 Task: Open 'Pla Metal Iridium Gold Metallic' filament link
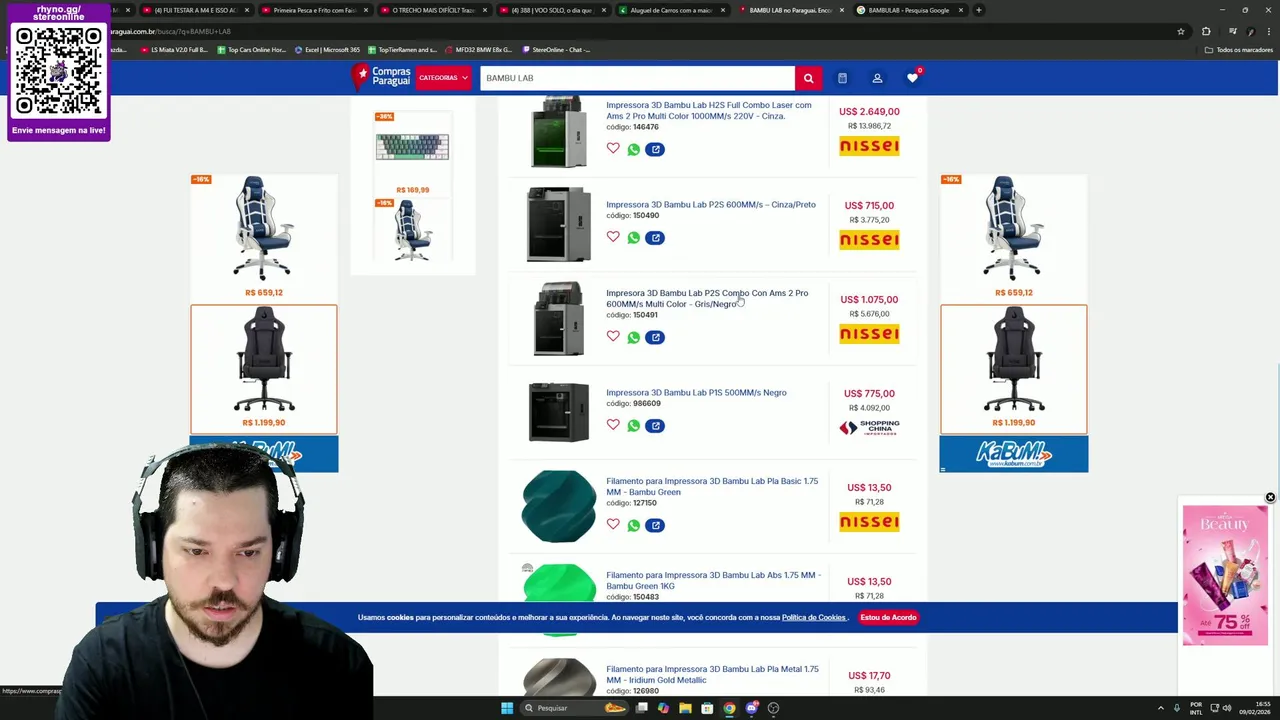pyautogui.click(x=712, y=674)
